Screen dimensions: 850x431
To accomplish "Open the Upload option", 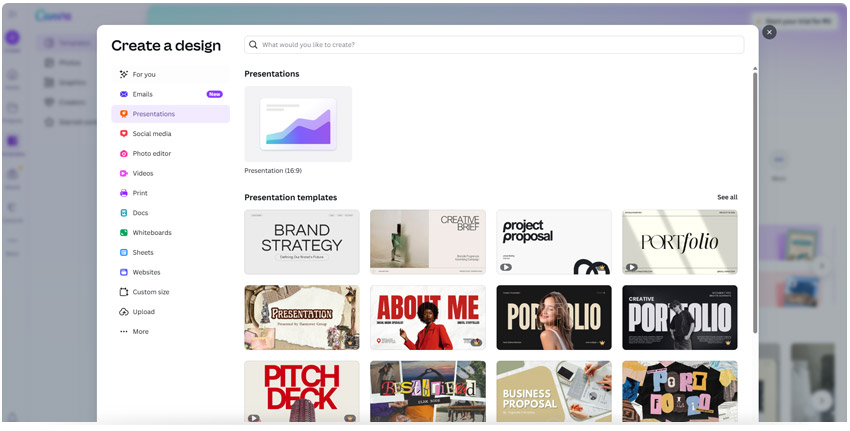I will 171,312.
